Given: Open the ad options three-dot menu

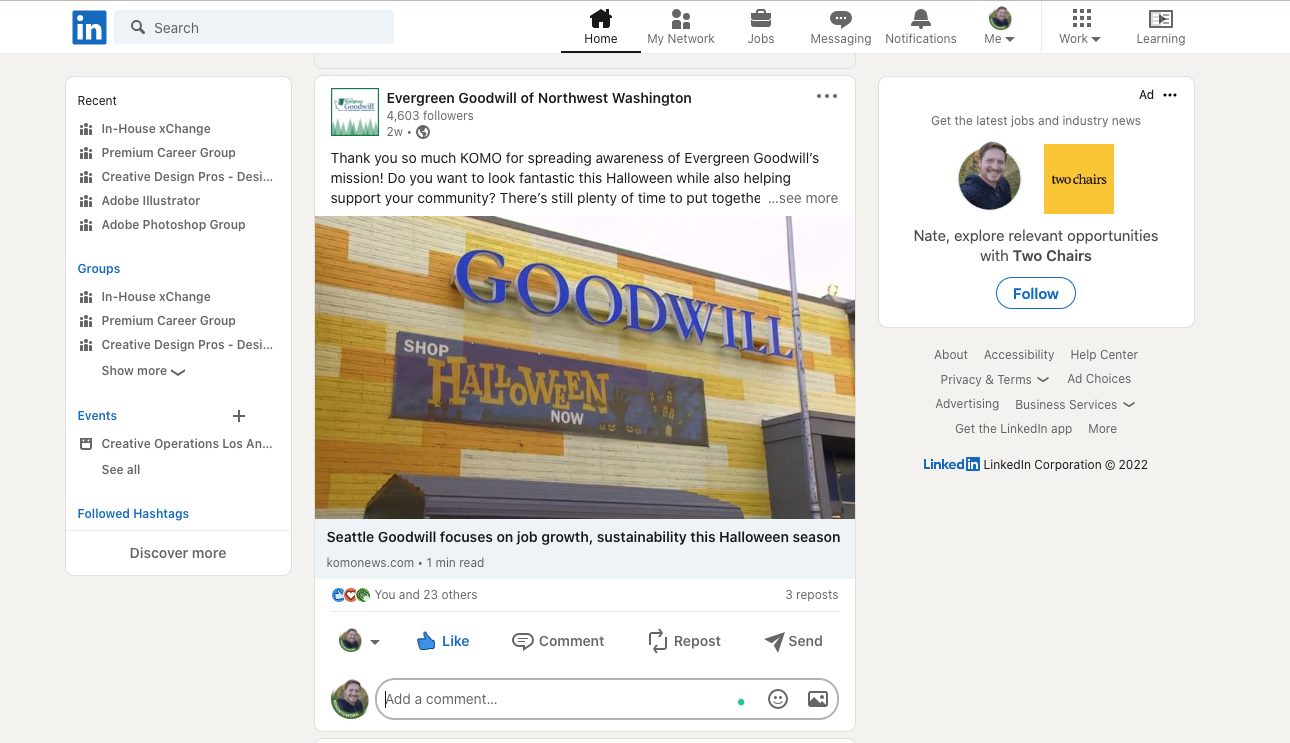Looking at the screenshot, I should pos(1170,95).
